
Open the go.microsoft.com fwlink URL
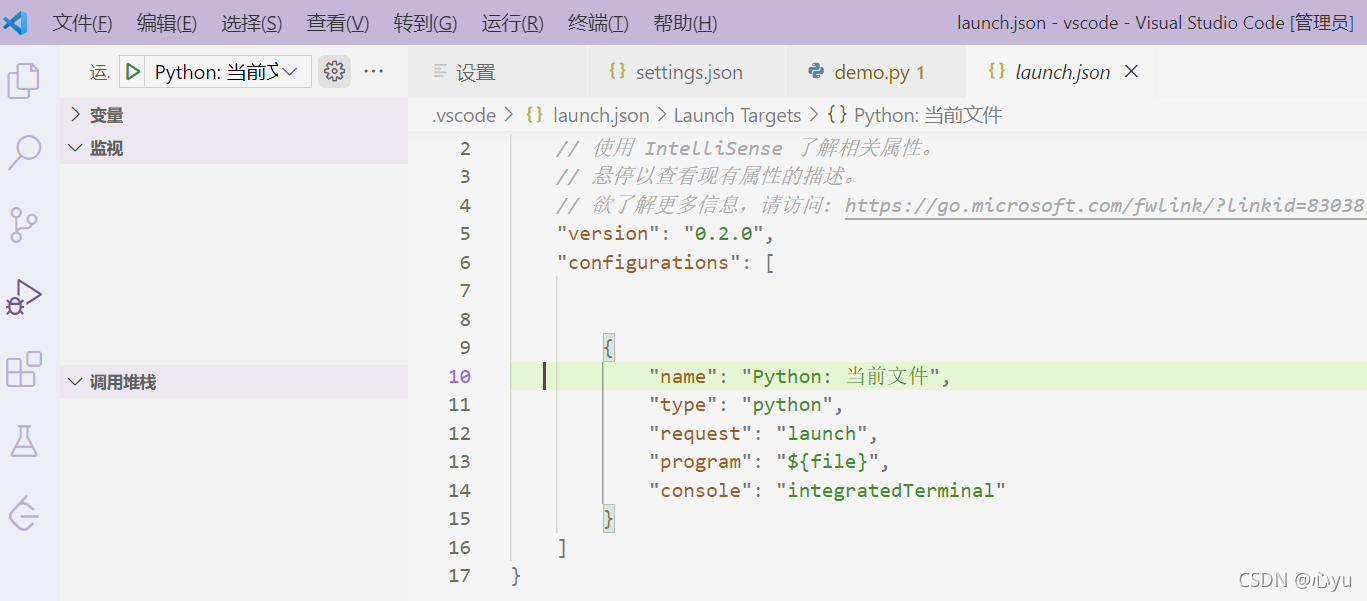click(x=1105, y=206)
